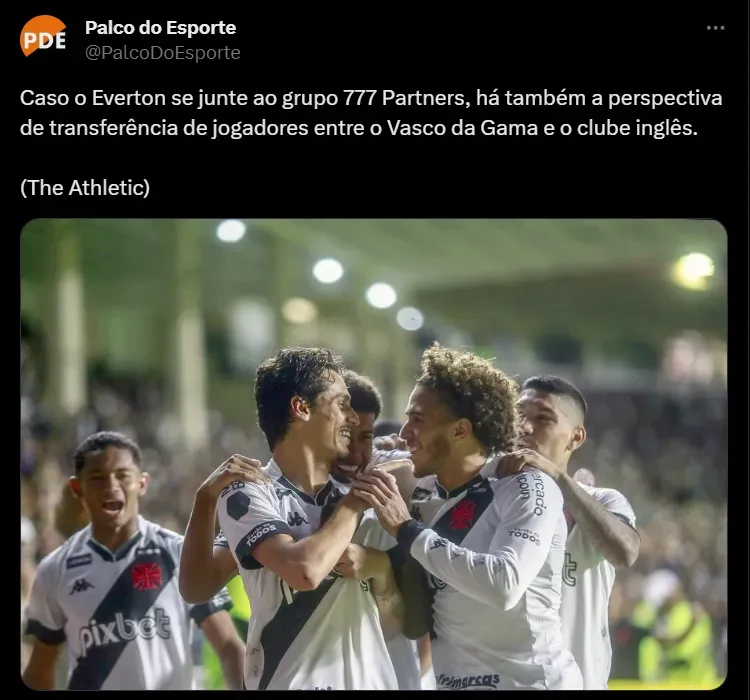Click the TODOS sleeve patch on the center player
Screen dimensions: 750x700
pyautogui.click(x=261, y=534)
